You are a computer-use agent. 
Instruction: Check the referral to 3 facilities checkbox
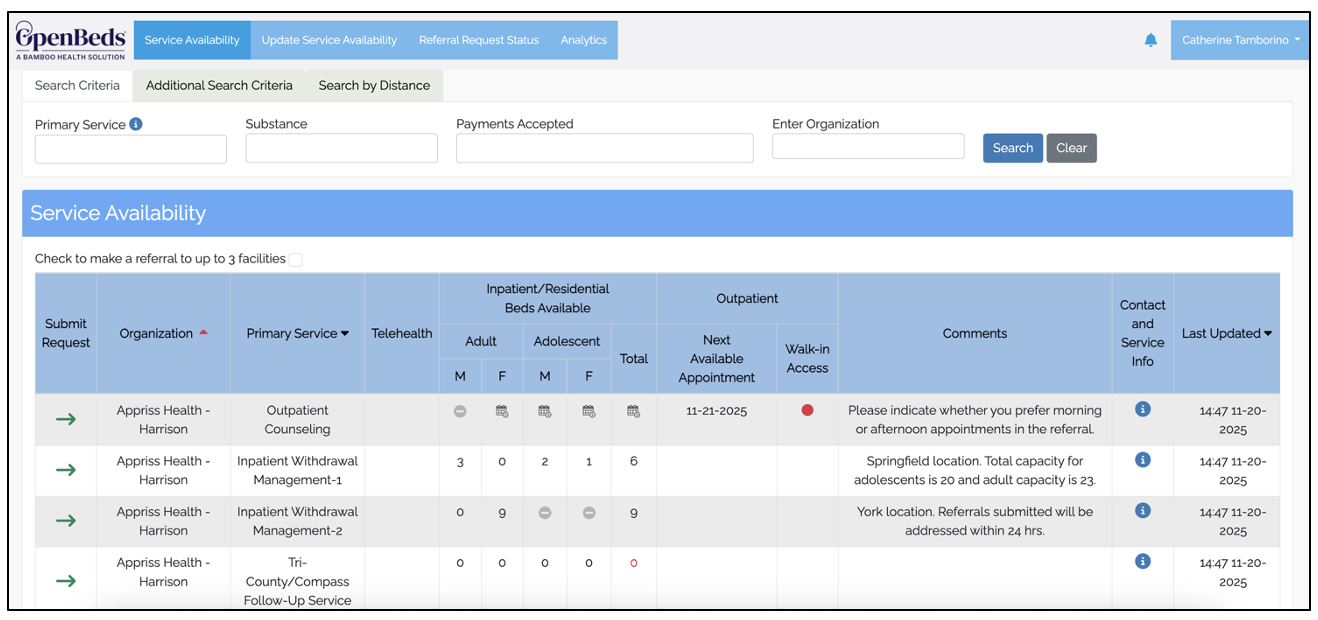(x=295, y=259)
